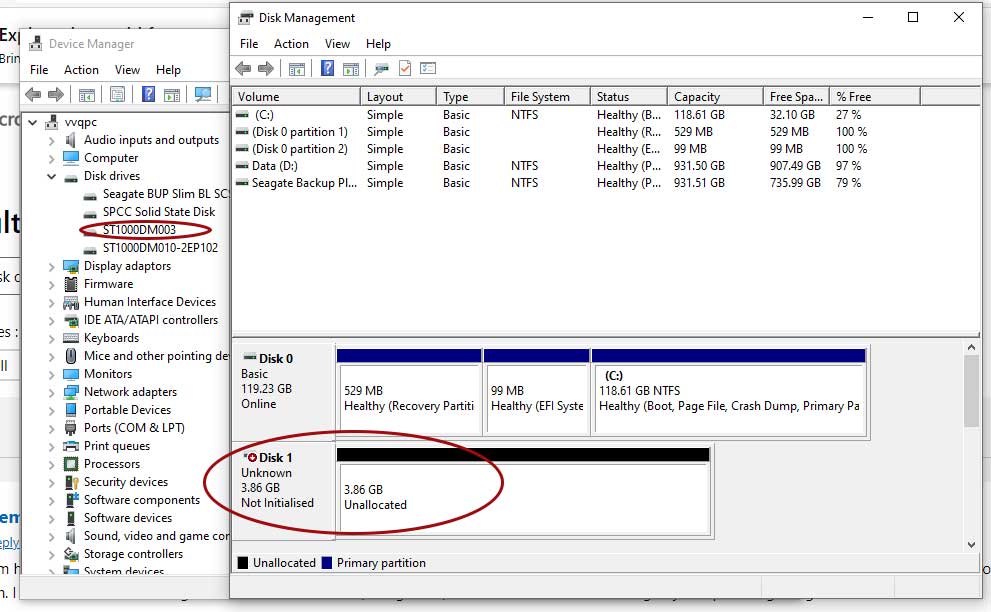Click the connect drive icon in Disk Management toolbar

381,68
